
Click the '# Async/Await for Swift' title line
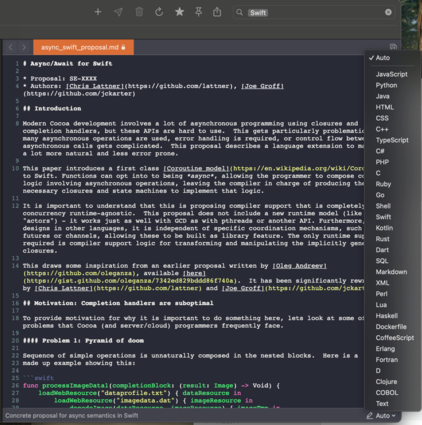[68, 64]
